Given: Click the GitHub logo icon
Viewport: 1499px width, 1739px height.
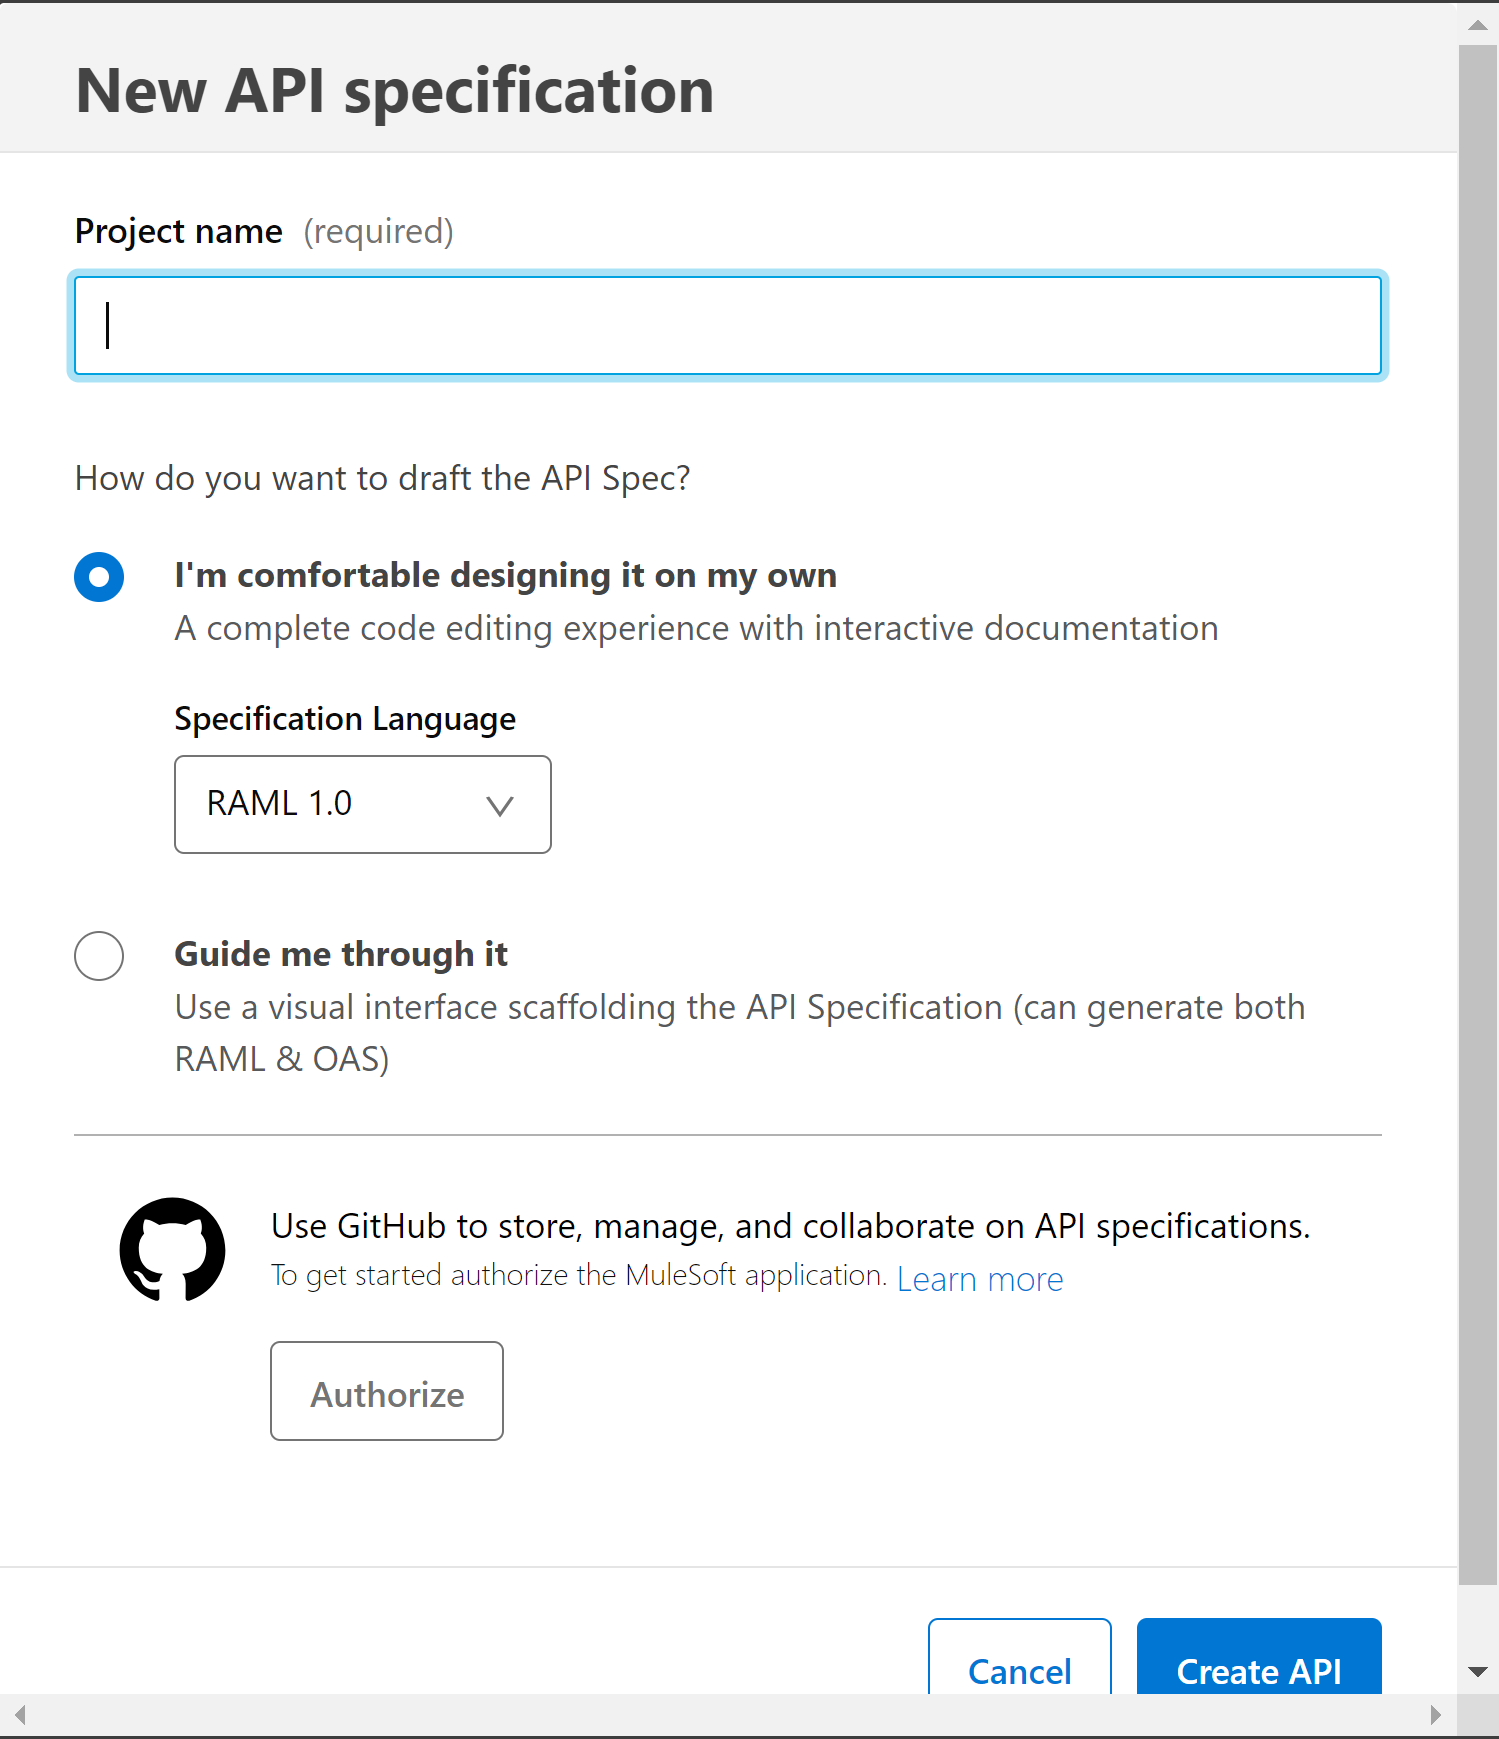Looking at the screenshot, I should 172,1250.
